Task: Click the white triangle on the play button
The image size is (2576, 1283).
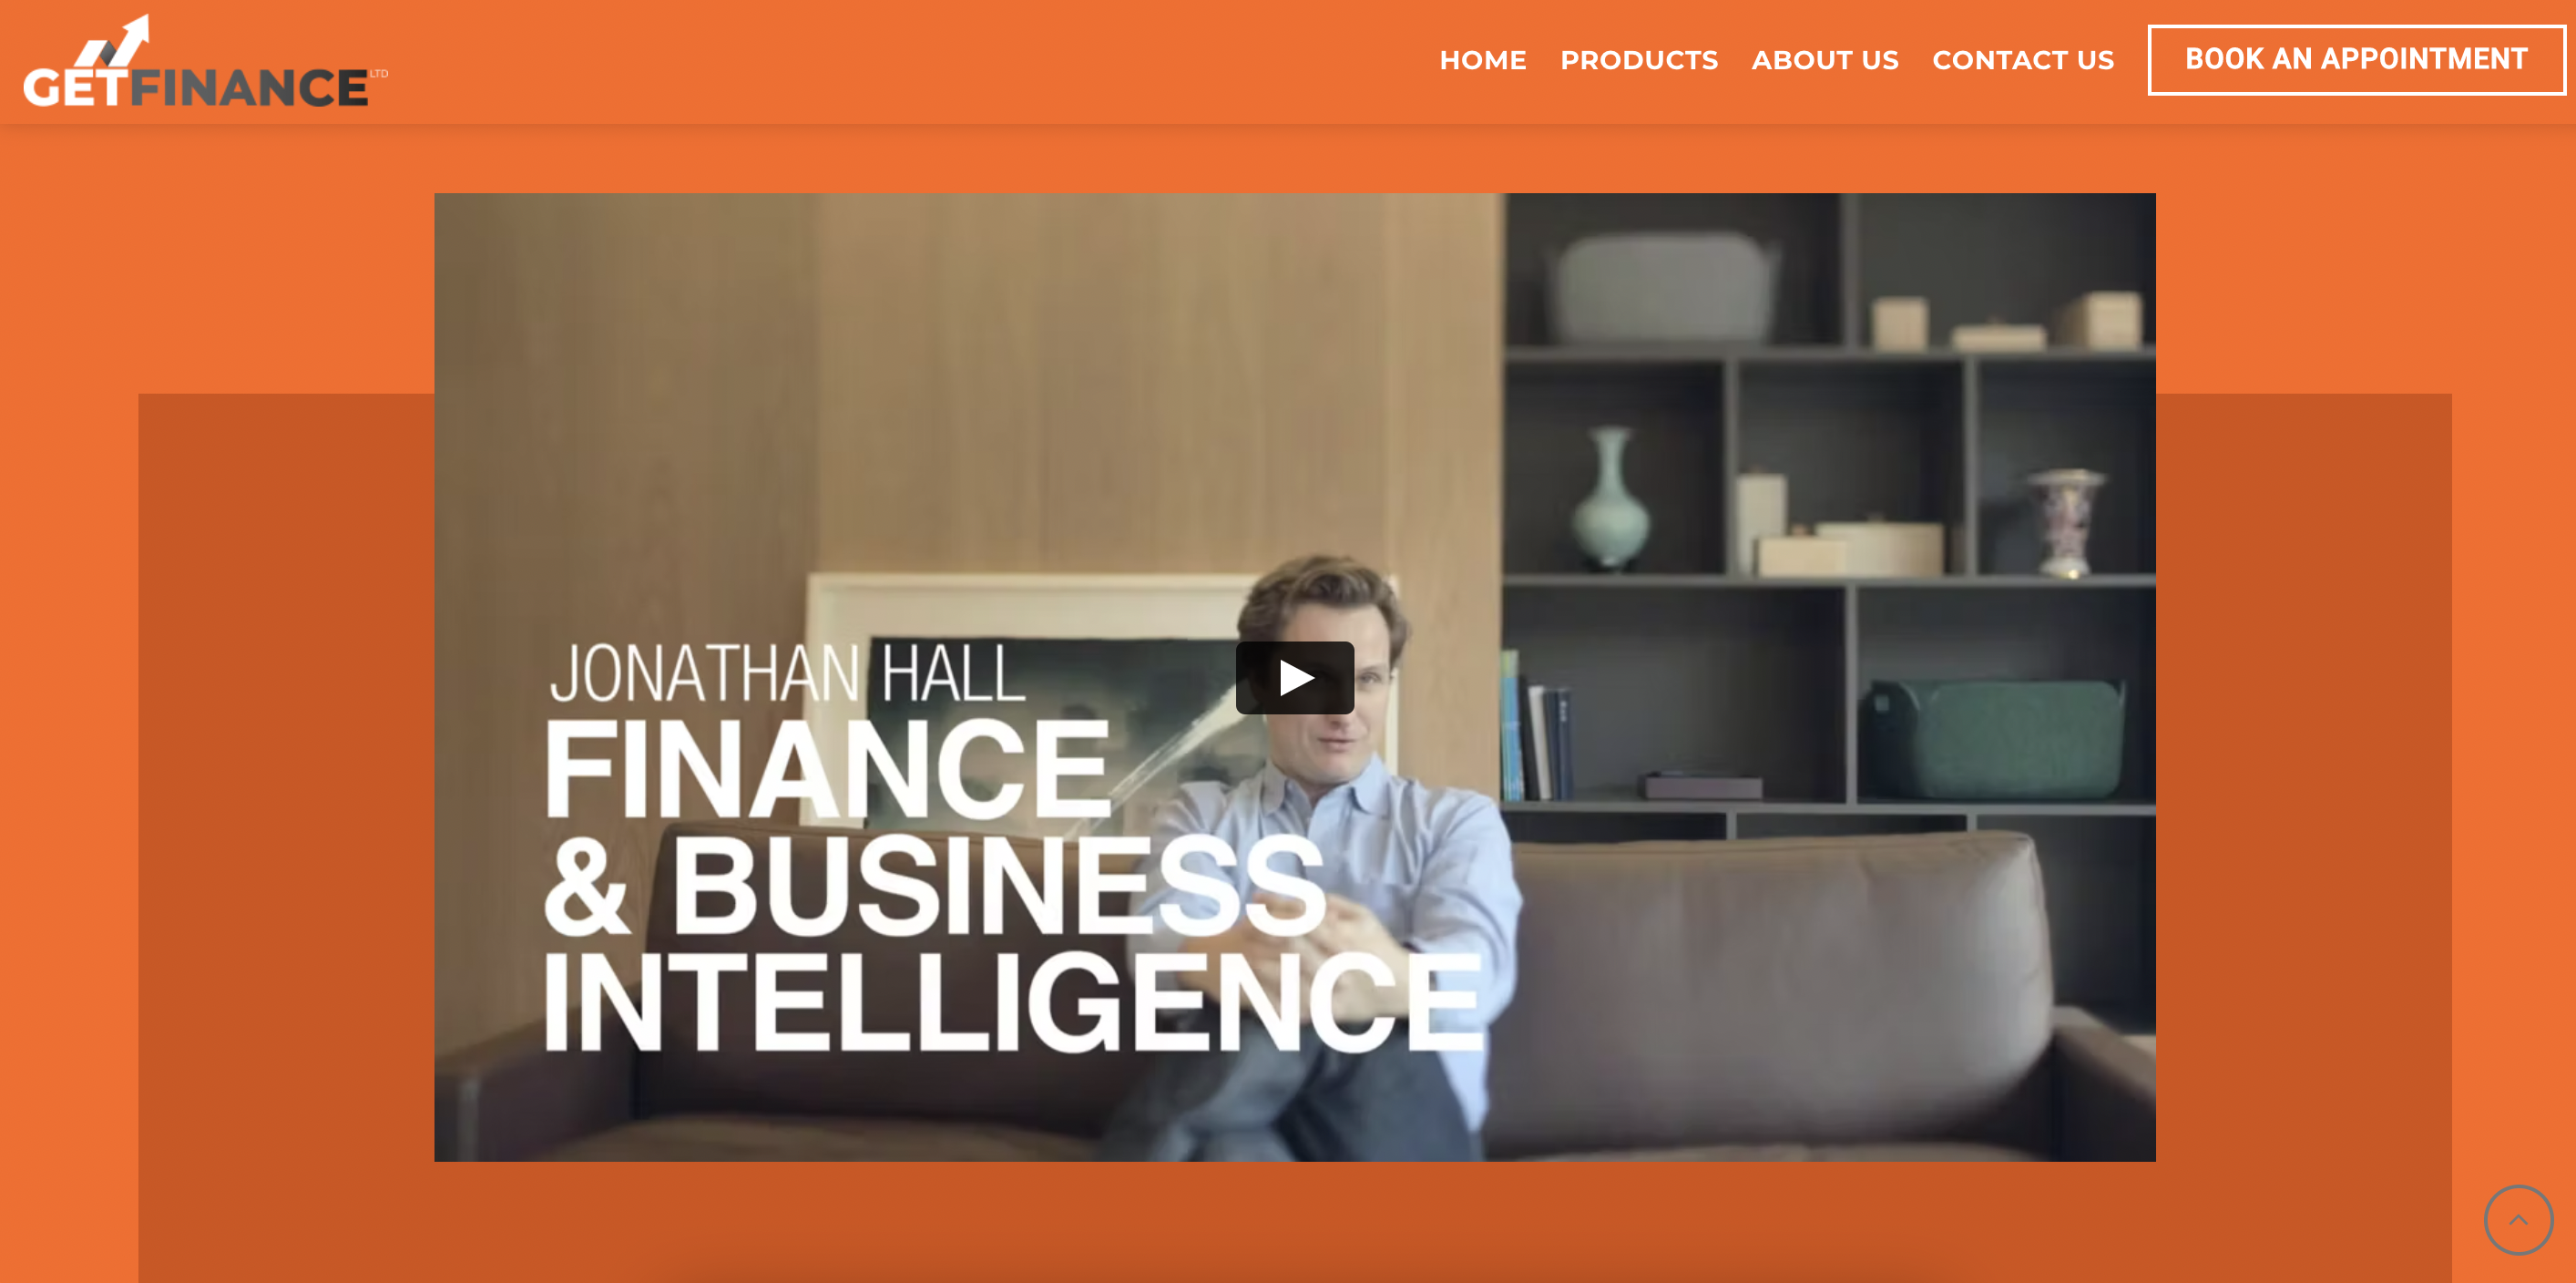Action: point(1296,678)
